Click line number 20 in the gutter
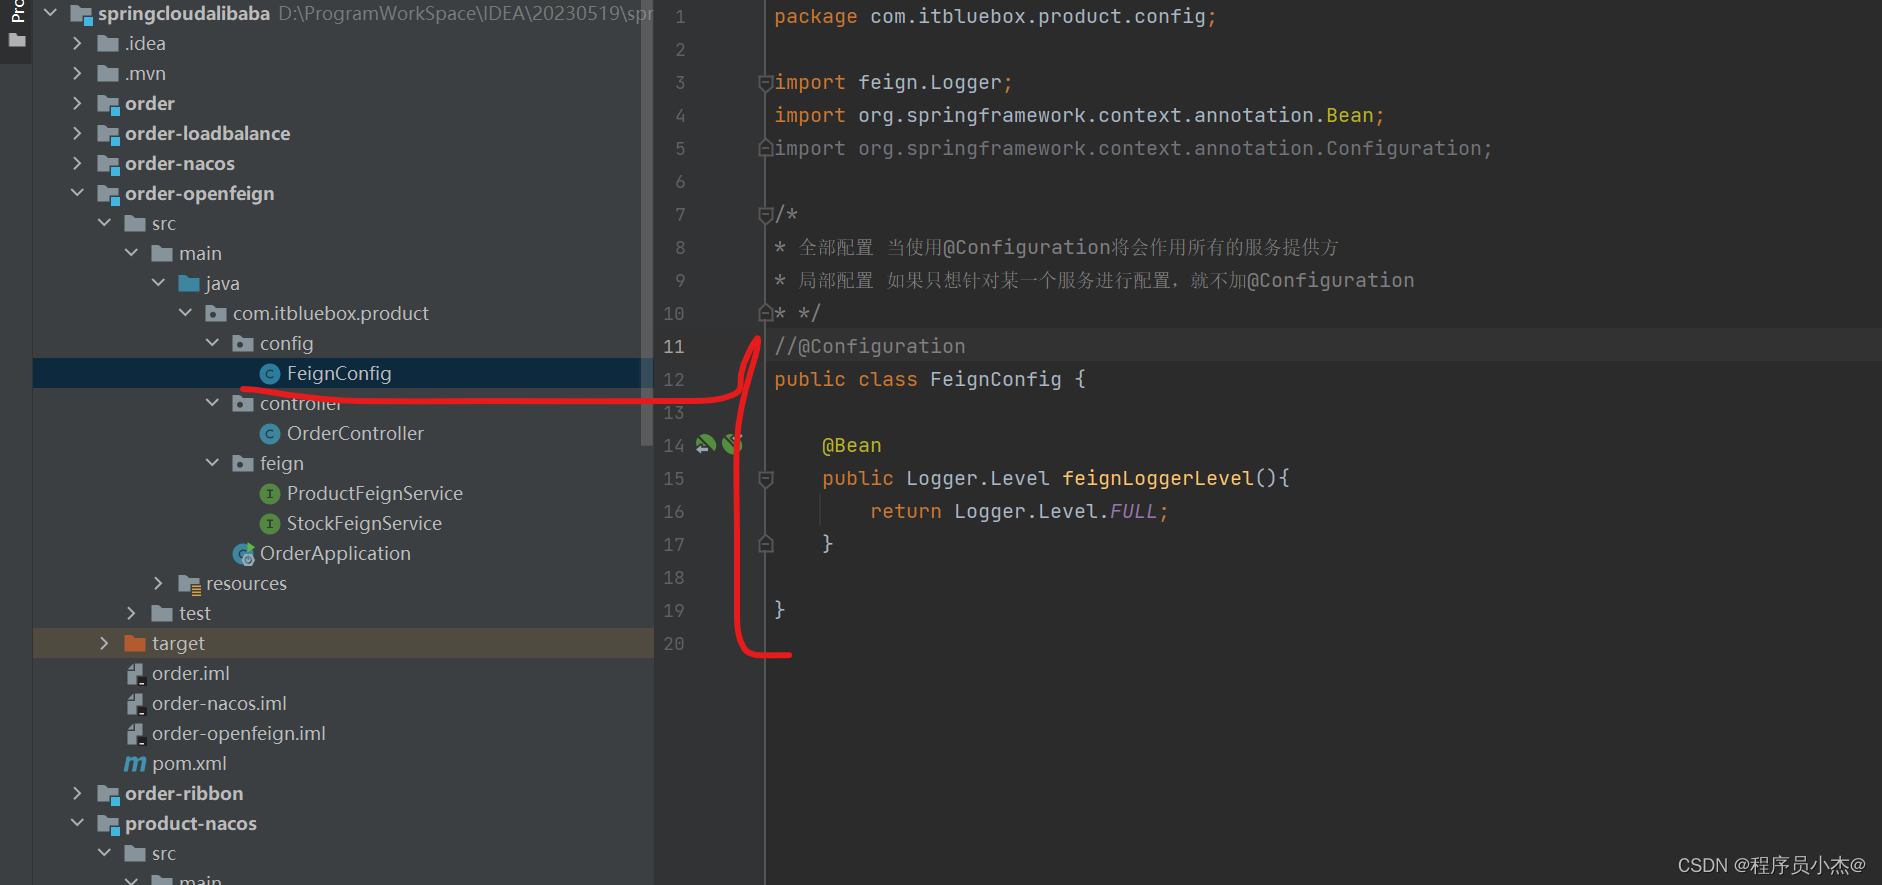The width and height of the screenshot is (1882, 885). tap(674, 643)
